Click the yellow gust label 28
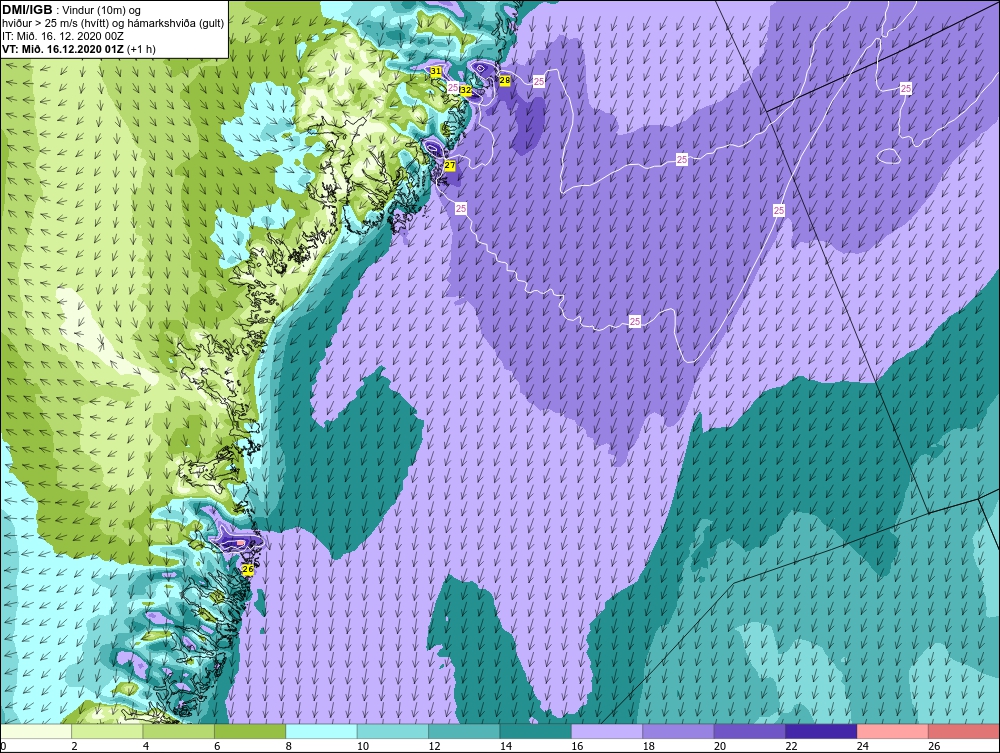 pyautogui.click(x=504, y=80)
